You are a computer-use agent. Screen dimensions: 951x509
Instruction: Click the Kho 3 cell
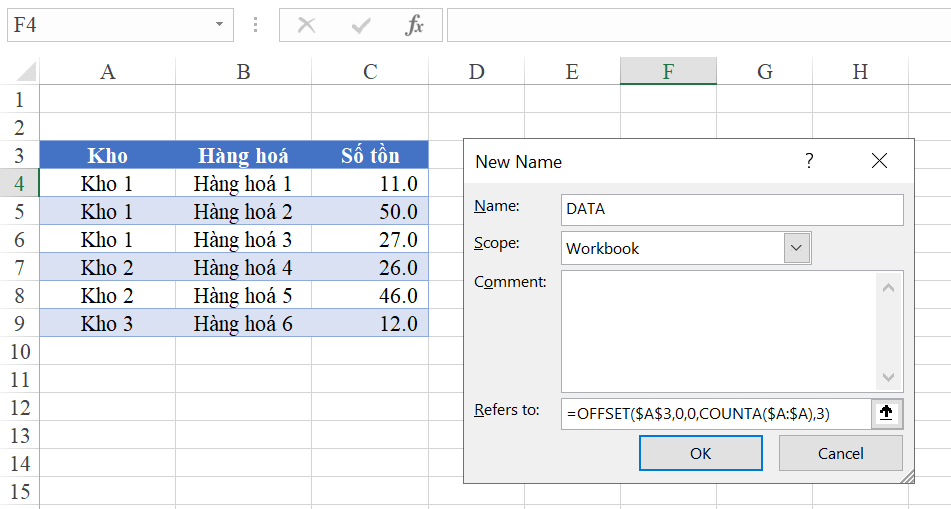[x=107, y=323]
